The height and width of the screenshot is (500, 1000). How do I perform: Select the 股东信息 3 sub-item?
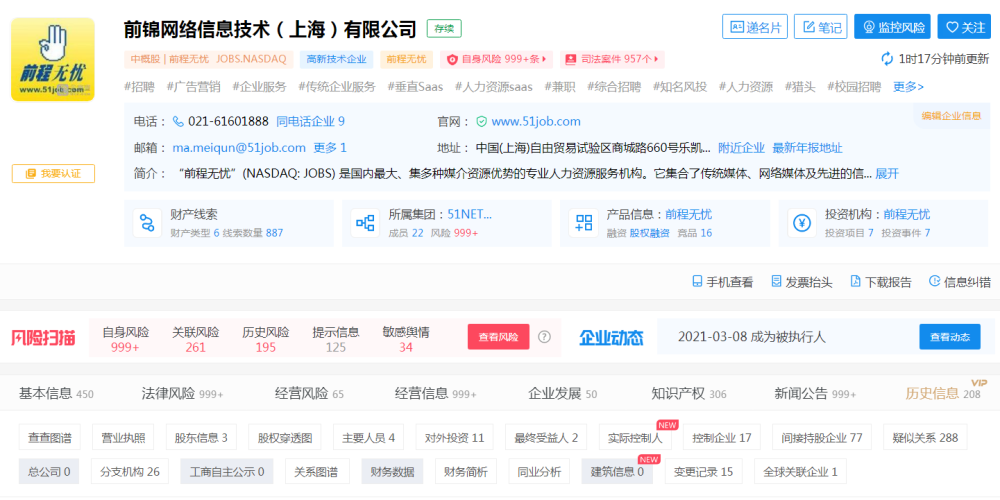(x=201, y=438)
